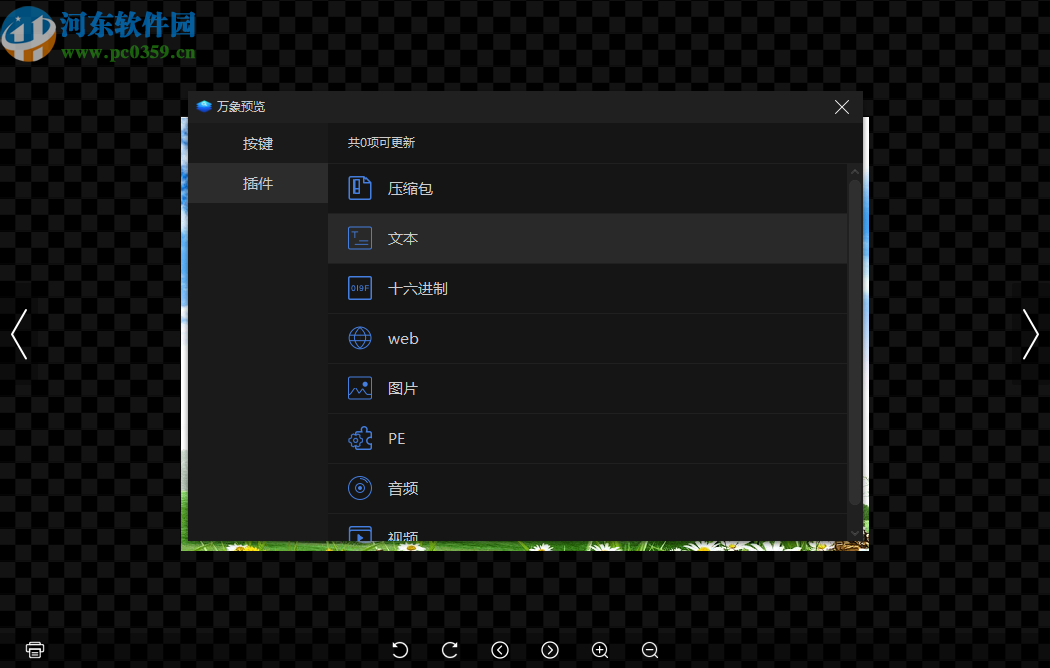The height and width of the screenshot is (668, 1050).
Task: Switch to the 按键 tab
Action: tap(257, 143)
